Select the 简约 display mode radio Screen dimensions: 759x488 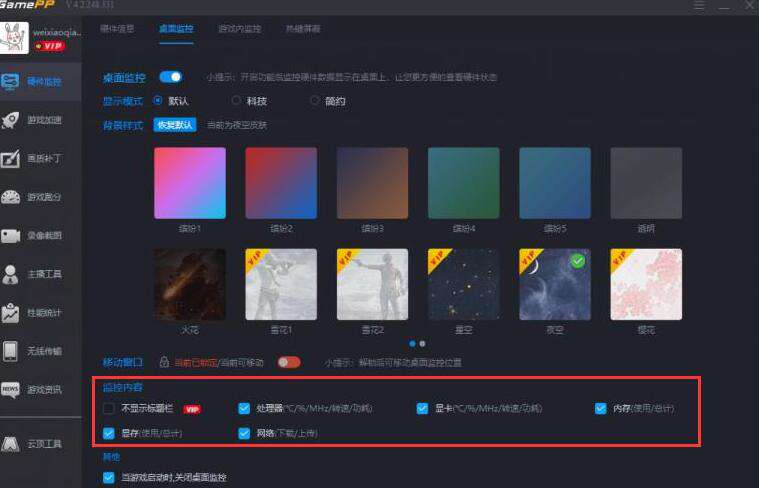click(315, 100)
